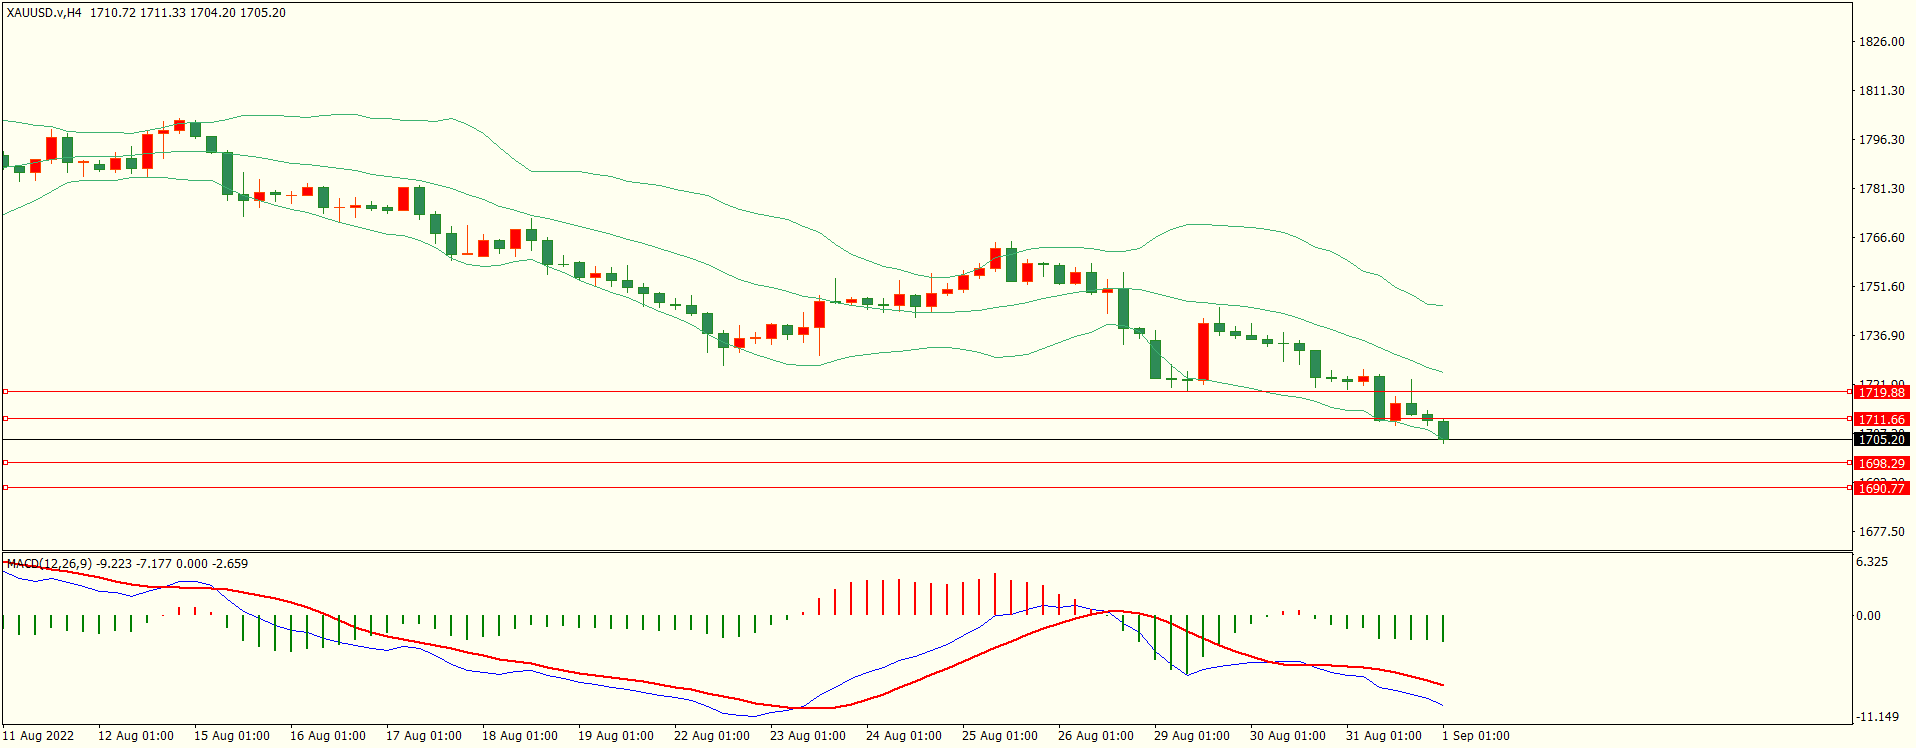Click the latest green candle at chart end

[1443, 430]
